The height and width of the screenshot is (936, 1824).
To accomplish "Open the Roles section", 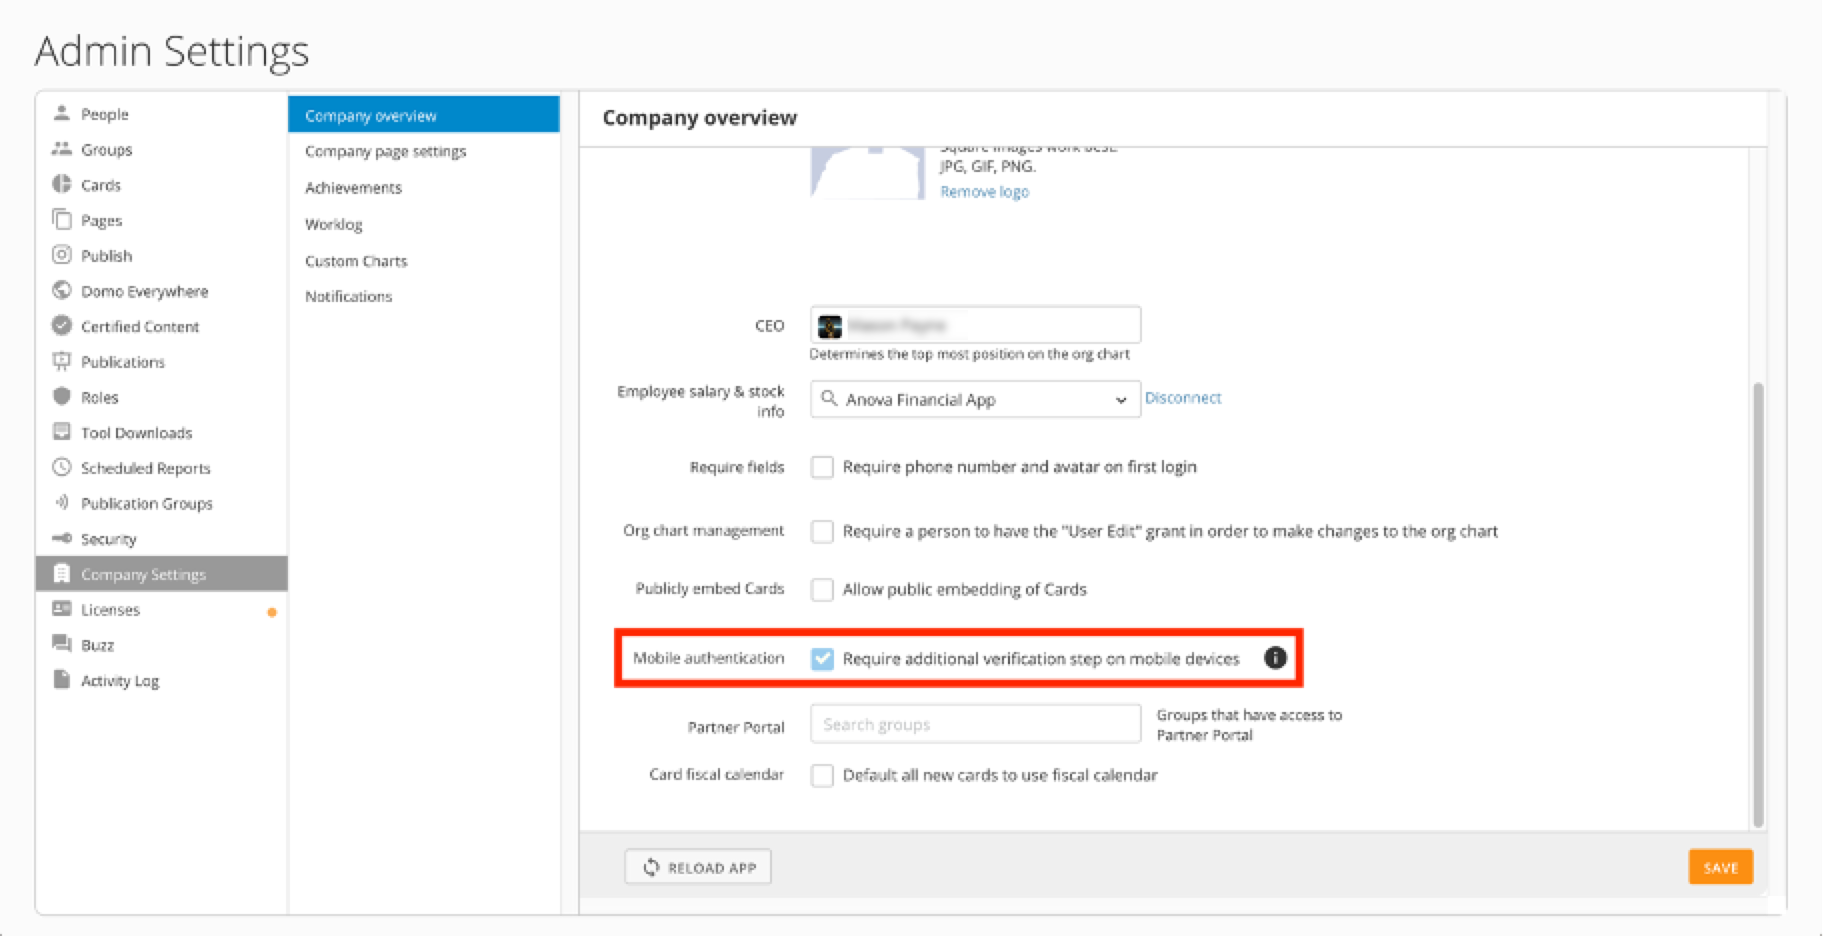I will [x=99, y=397].
